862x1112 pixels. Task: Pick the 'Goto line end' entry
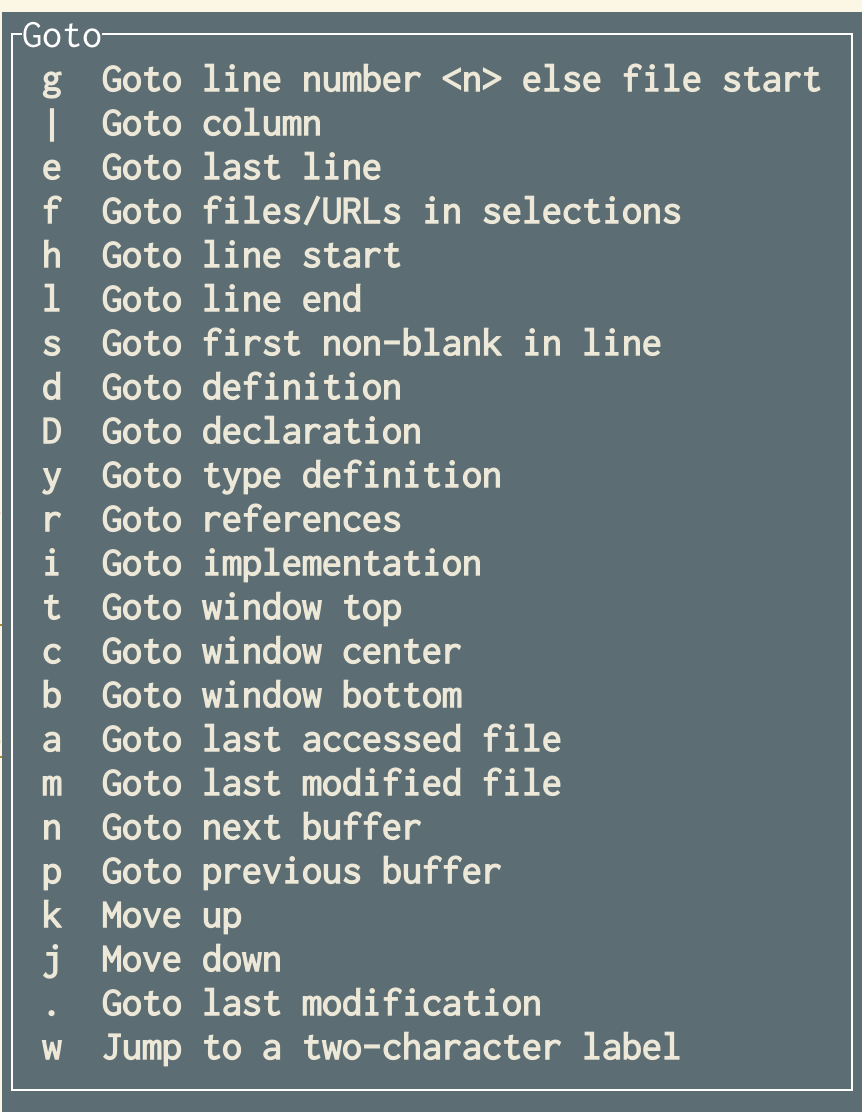(x=231, y=299)
